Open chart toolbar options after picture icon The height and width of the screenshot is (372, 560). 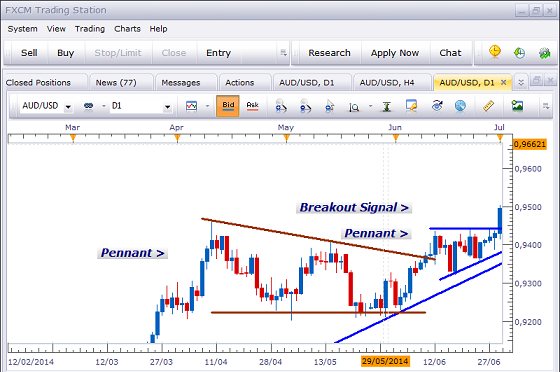(546, 106)
